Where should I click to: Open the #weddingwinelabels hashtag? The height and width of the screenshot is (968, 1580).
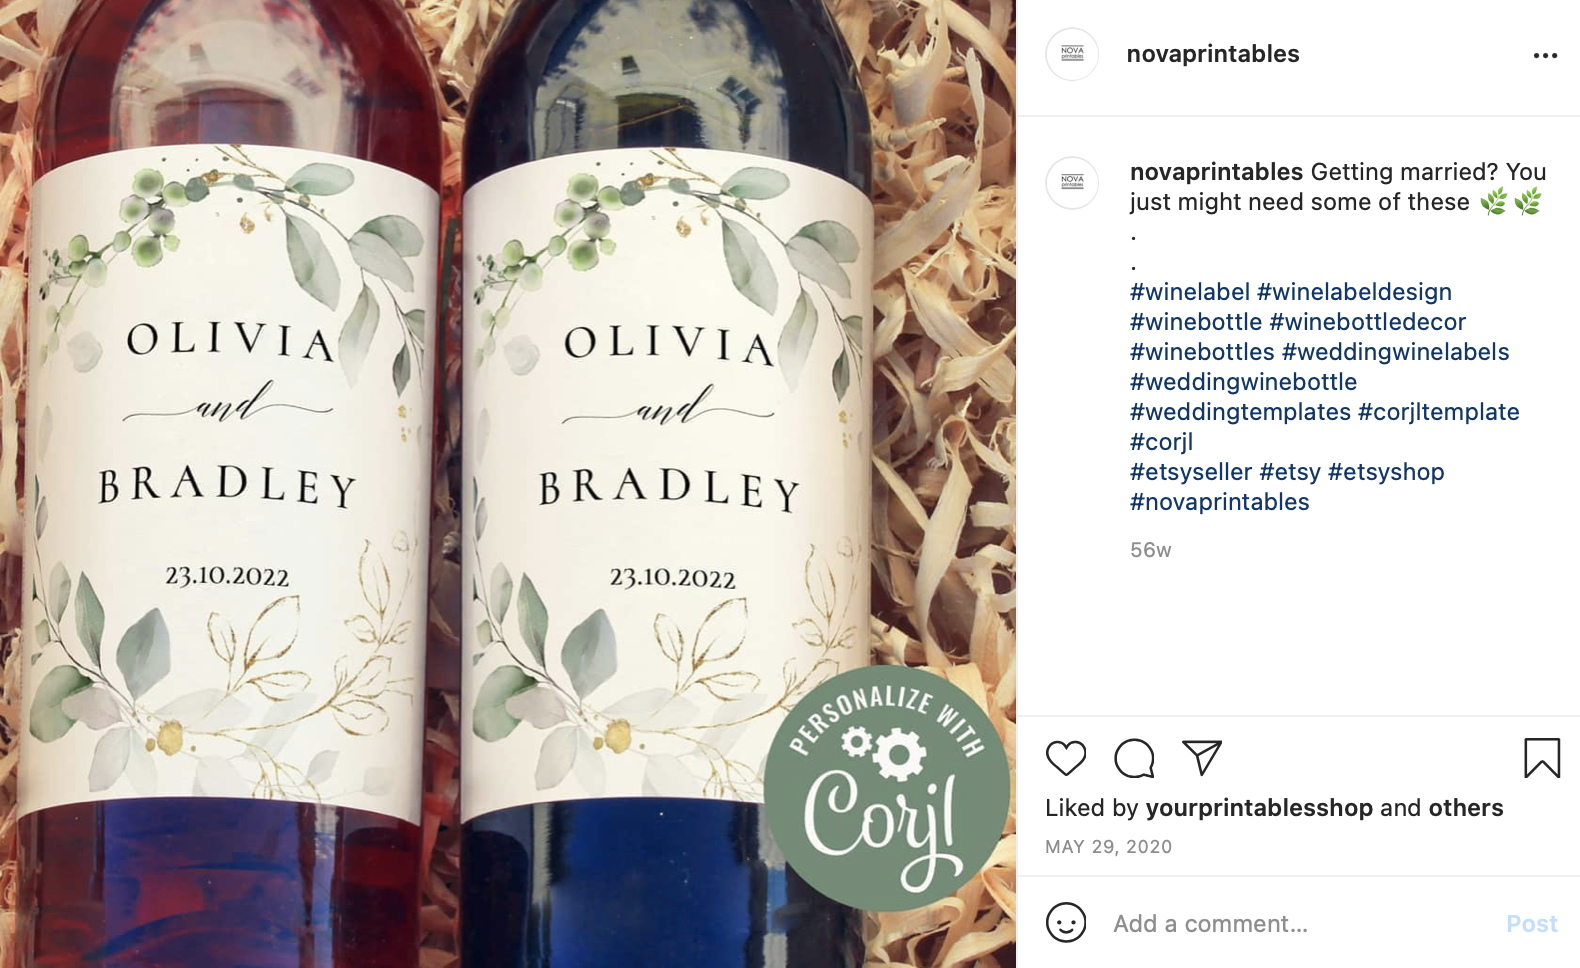coord(1395,352)
